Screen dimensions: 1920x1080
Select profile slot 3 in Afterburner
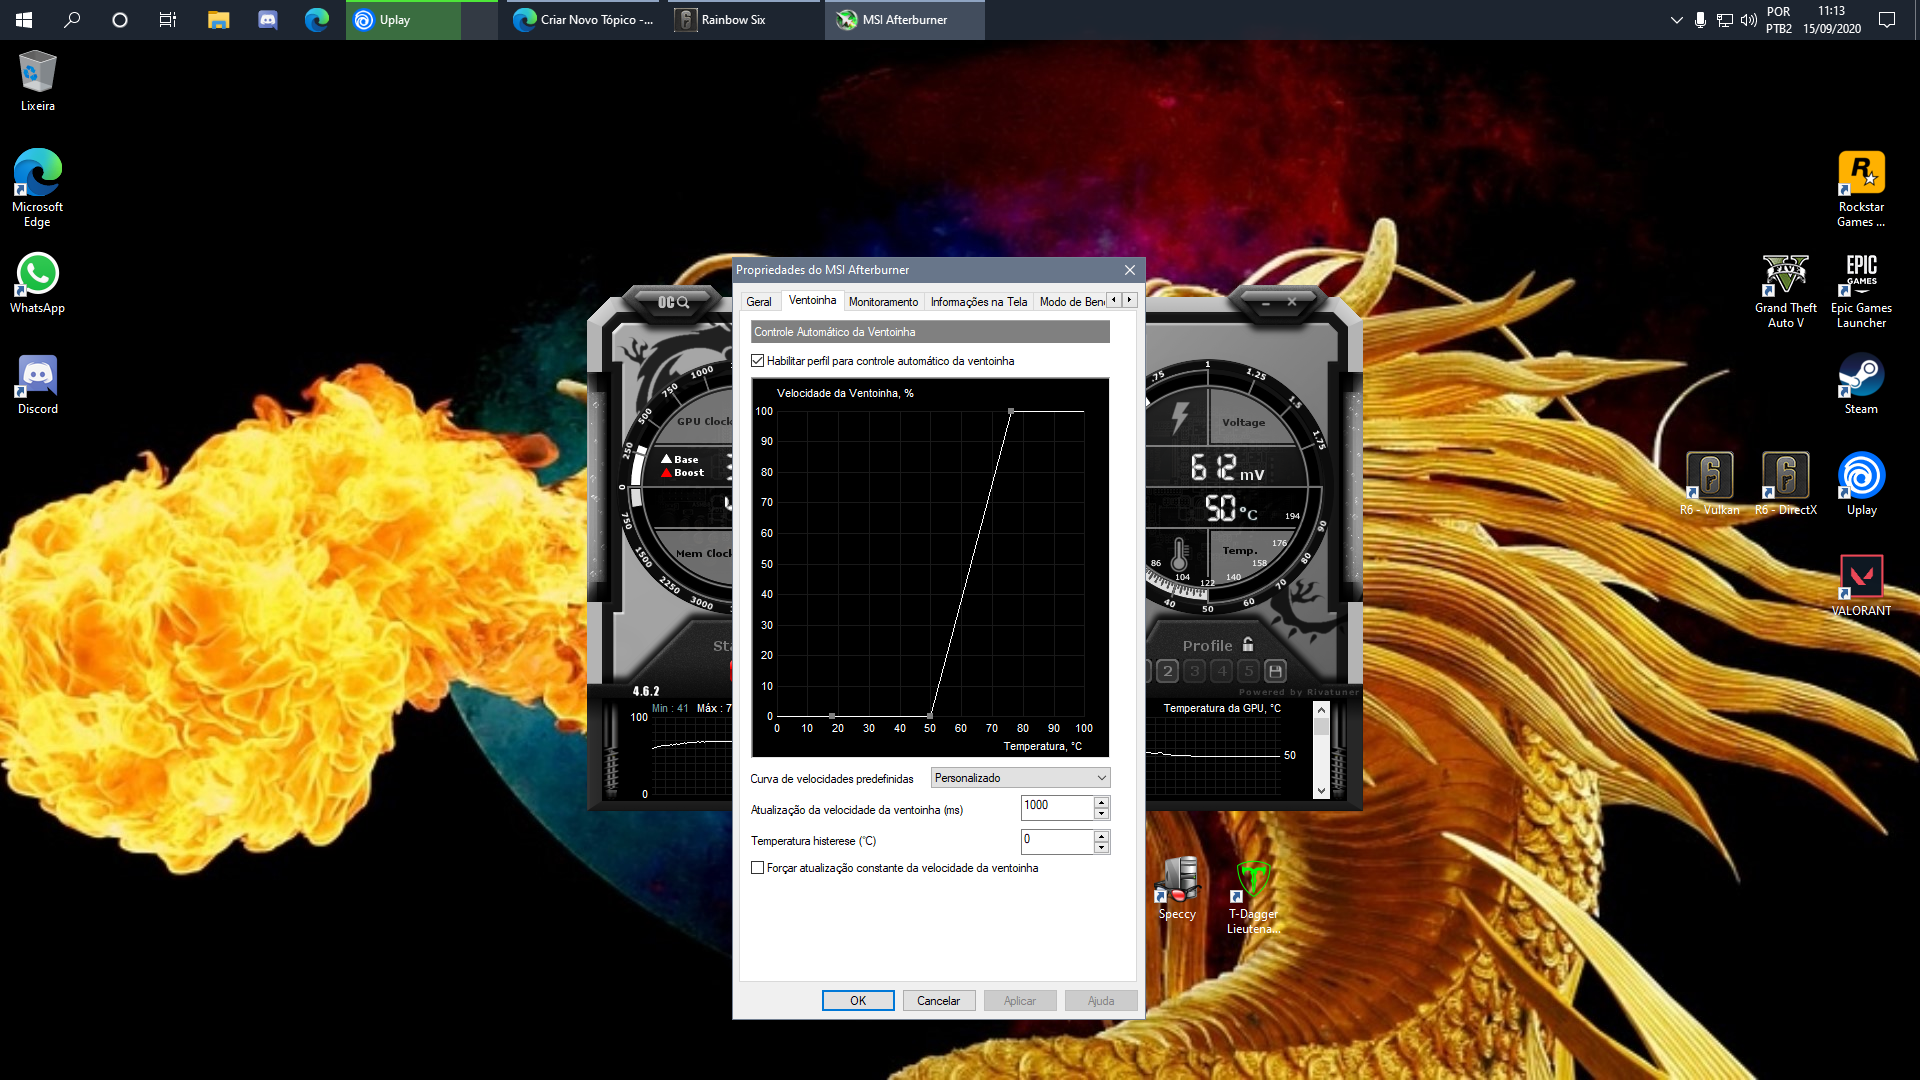1195,671
